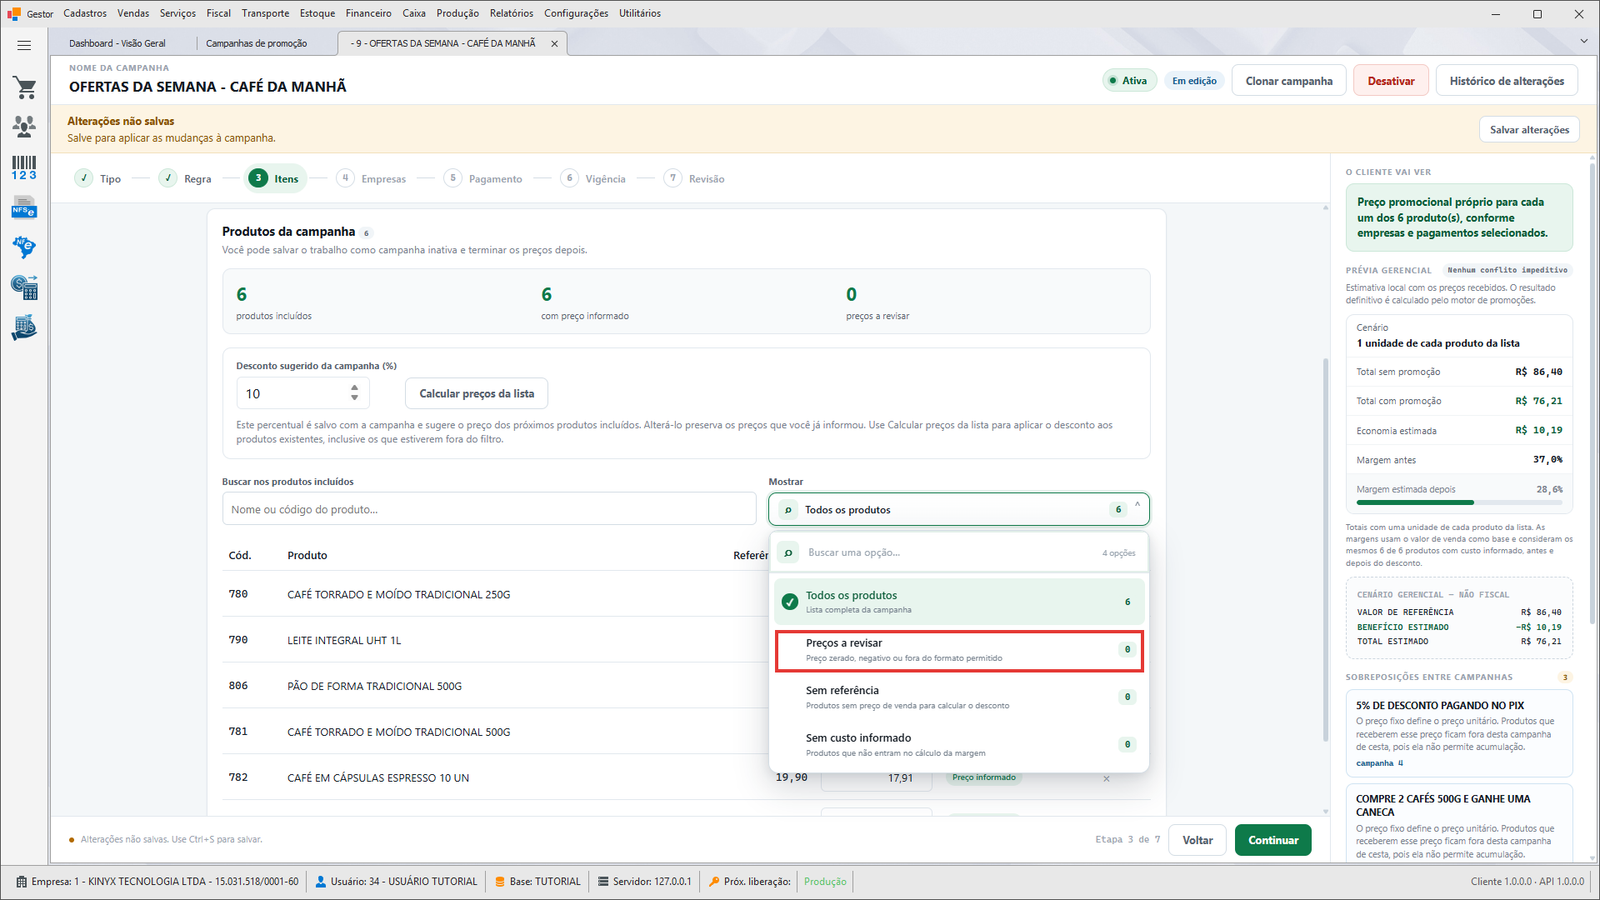The width and height of the screenshot is (1600, 900).
Task: Open the Relatórios menu
Action: (511, 13)
